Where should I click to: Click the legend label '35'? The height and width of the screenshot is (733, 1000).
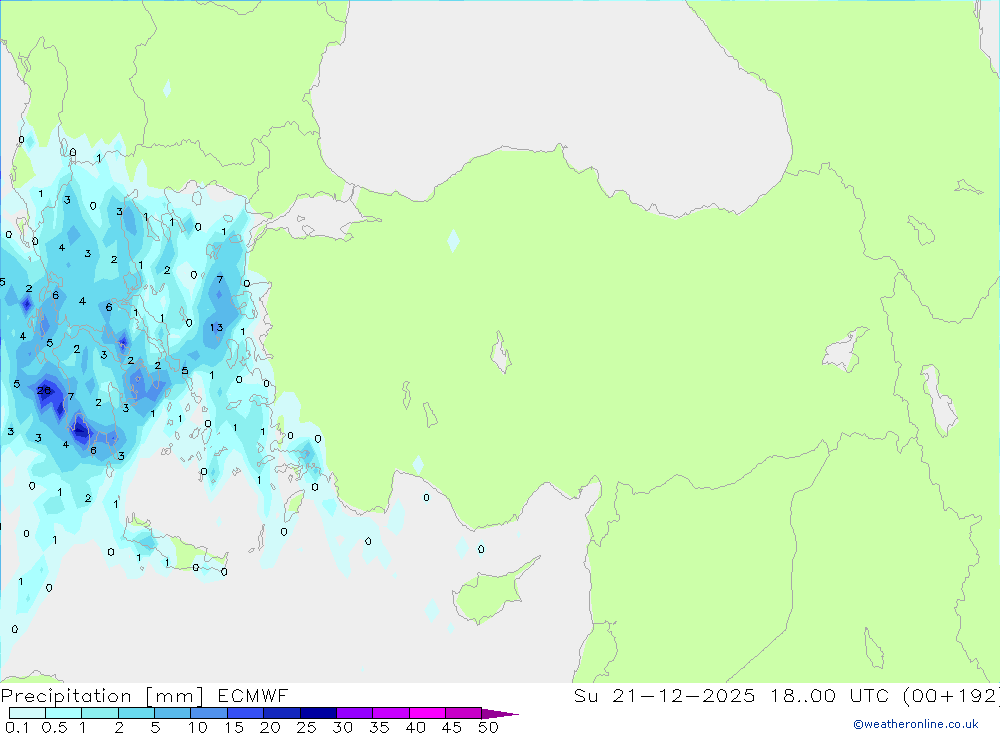tap(379, 727)
